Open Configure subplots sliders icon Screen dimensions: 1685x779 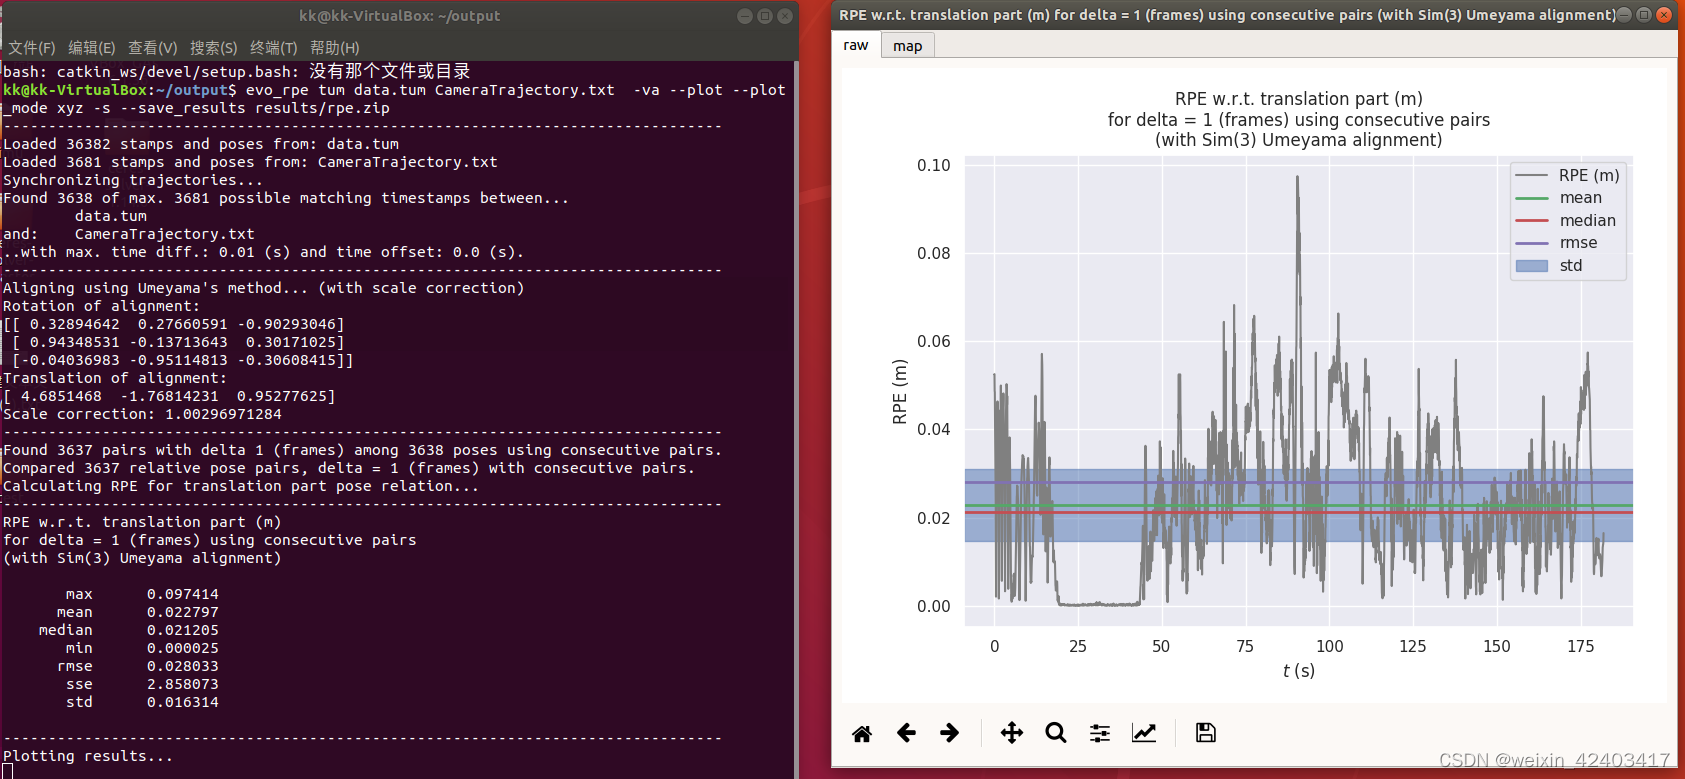pos(1100,733)
